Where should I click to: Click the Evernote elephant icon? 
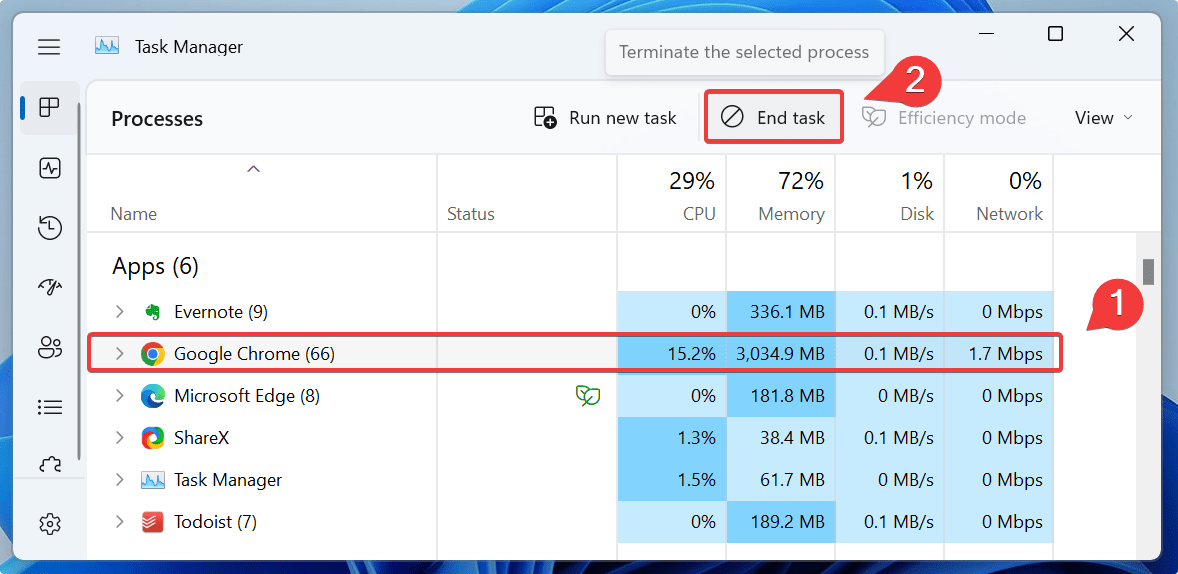pos(153,312)
